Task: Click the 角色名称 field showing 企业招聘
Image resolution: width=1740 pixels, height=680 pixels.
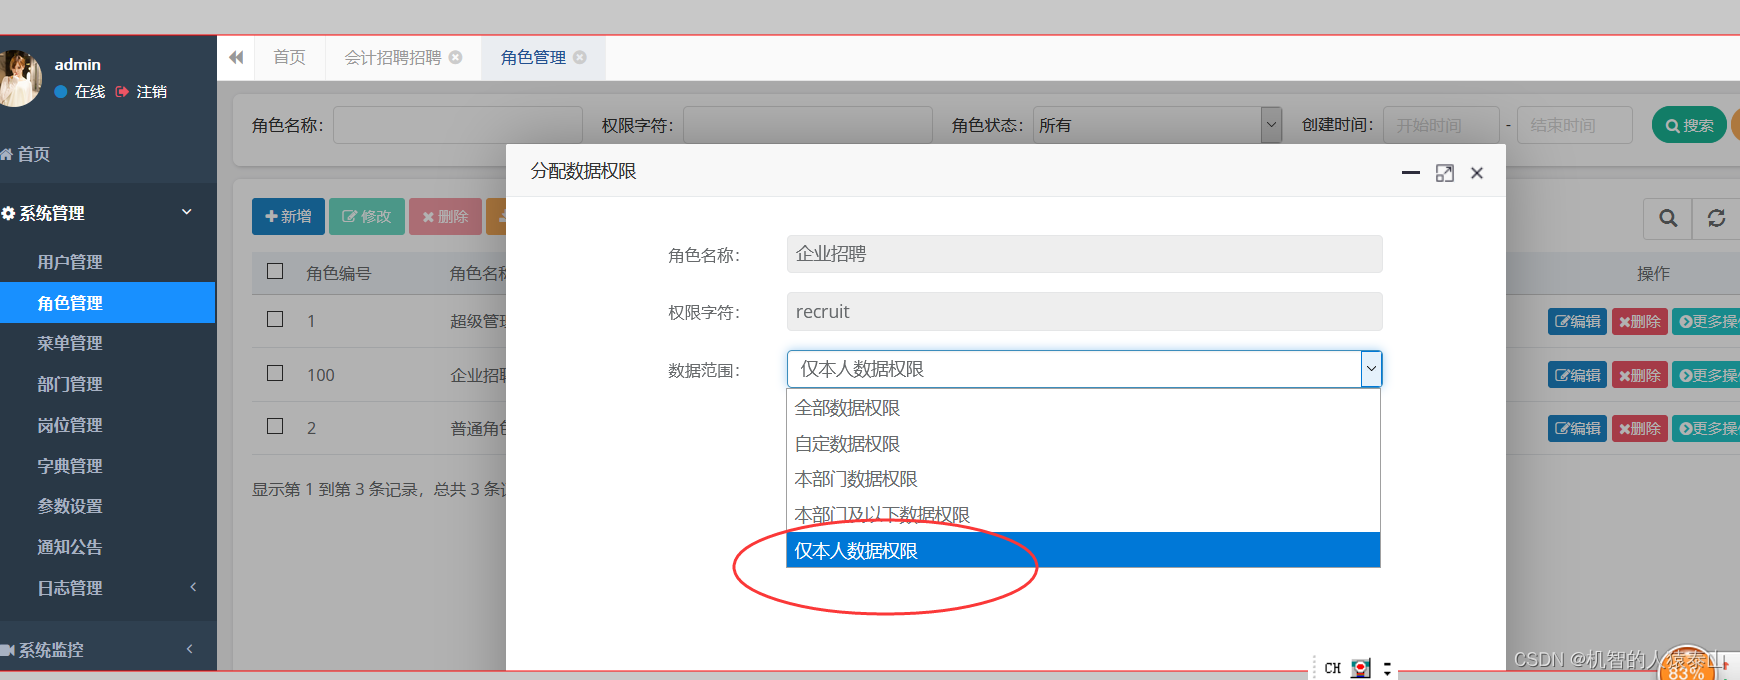Action: 1085,254
